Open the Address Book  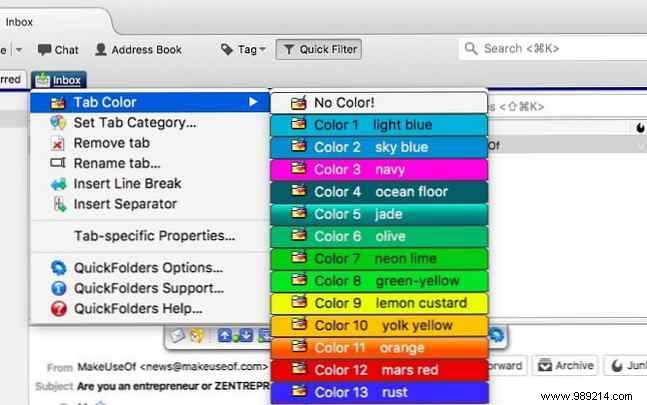pos(138,50)
